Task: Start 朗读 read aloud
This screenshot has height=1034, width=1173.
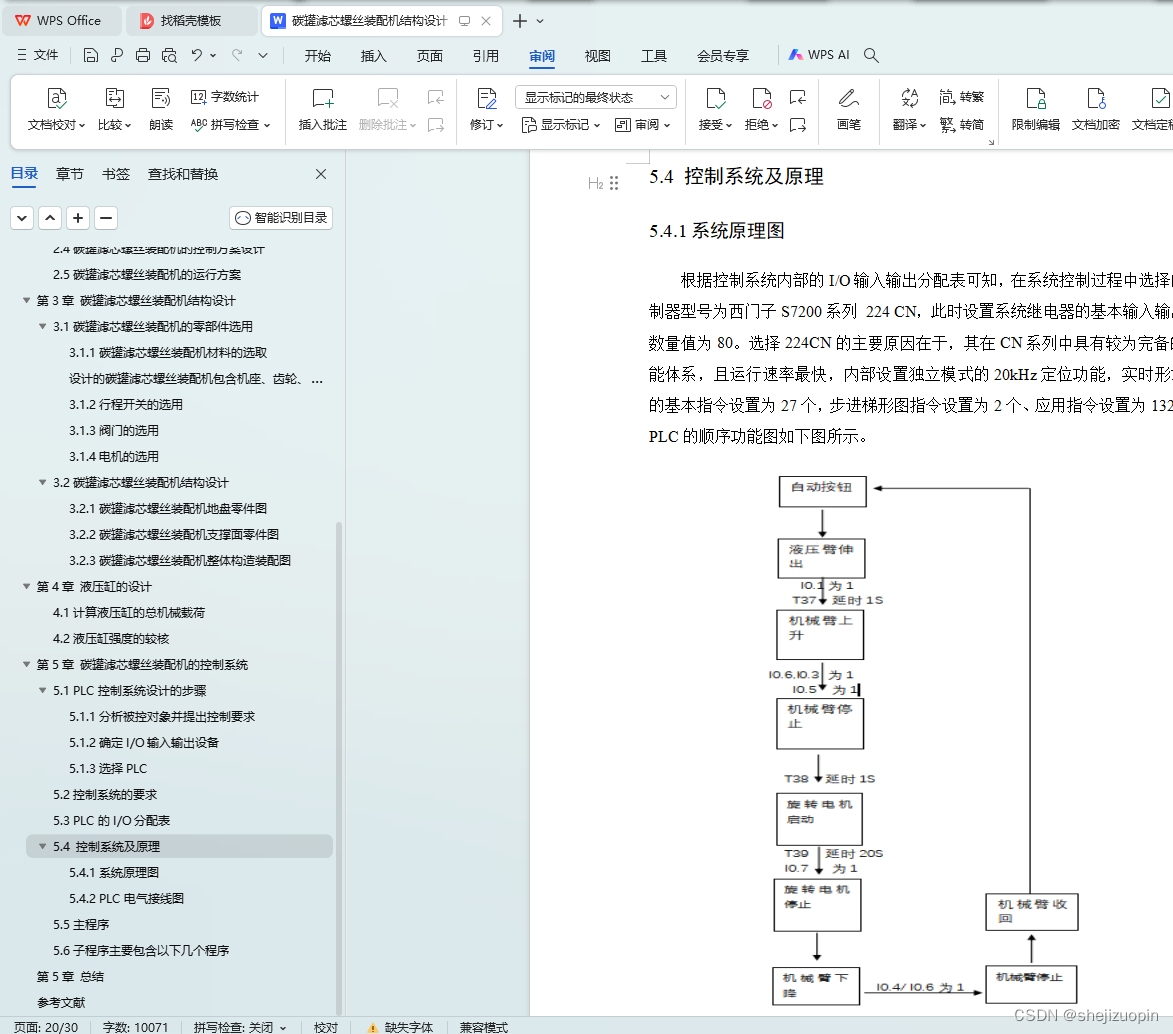Action: pyautogui.click(x=161, y=108)
